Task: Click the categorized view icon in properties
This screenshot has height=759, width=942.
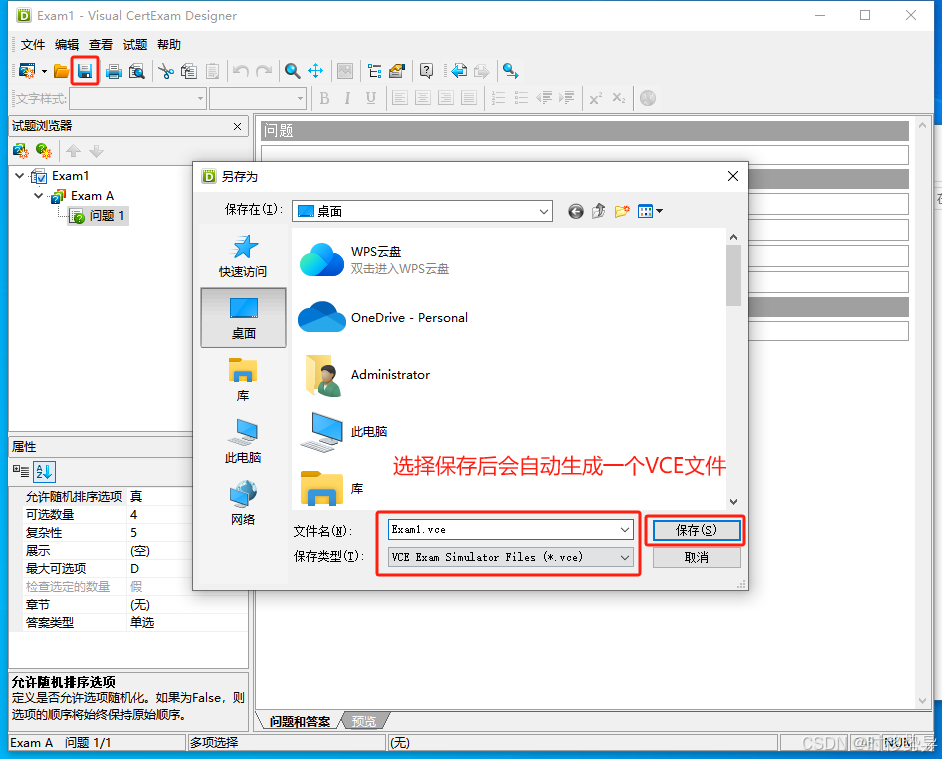Action: click(x=21, y=472)
